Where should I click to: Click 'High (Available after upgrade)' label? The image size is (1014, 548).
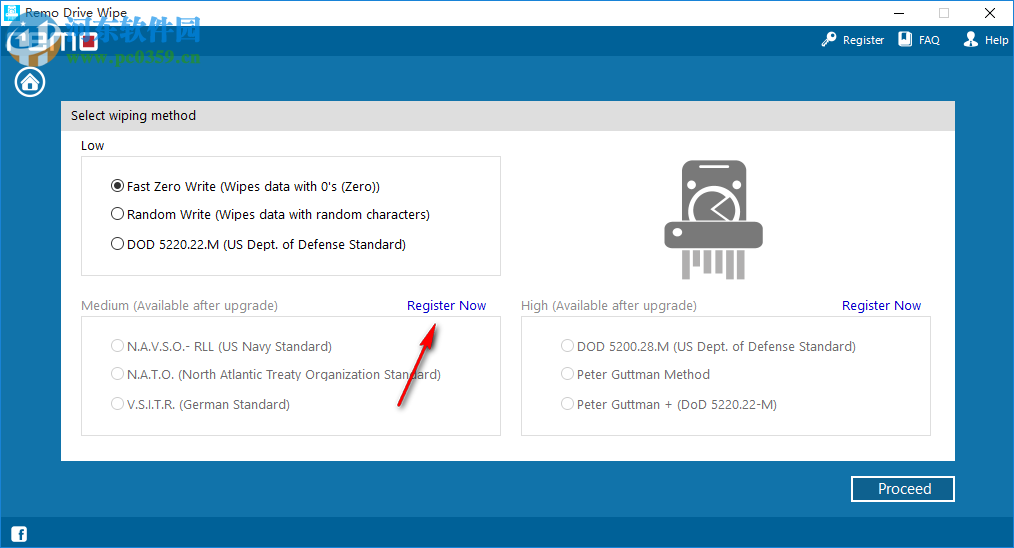click(609, 305)
